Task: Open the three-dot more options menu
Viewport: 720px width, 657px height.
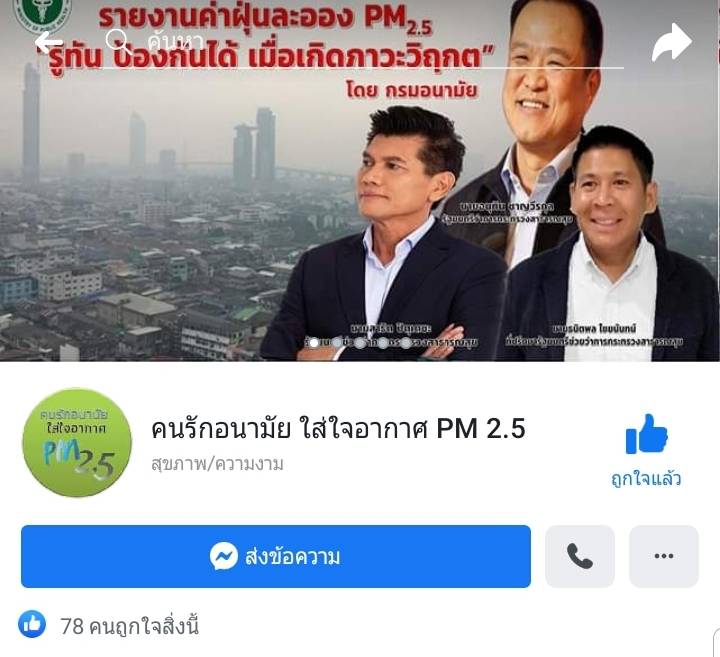Action: point(664,556)
